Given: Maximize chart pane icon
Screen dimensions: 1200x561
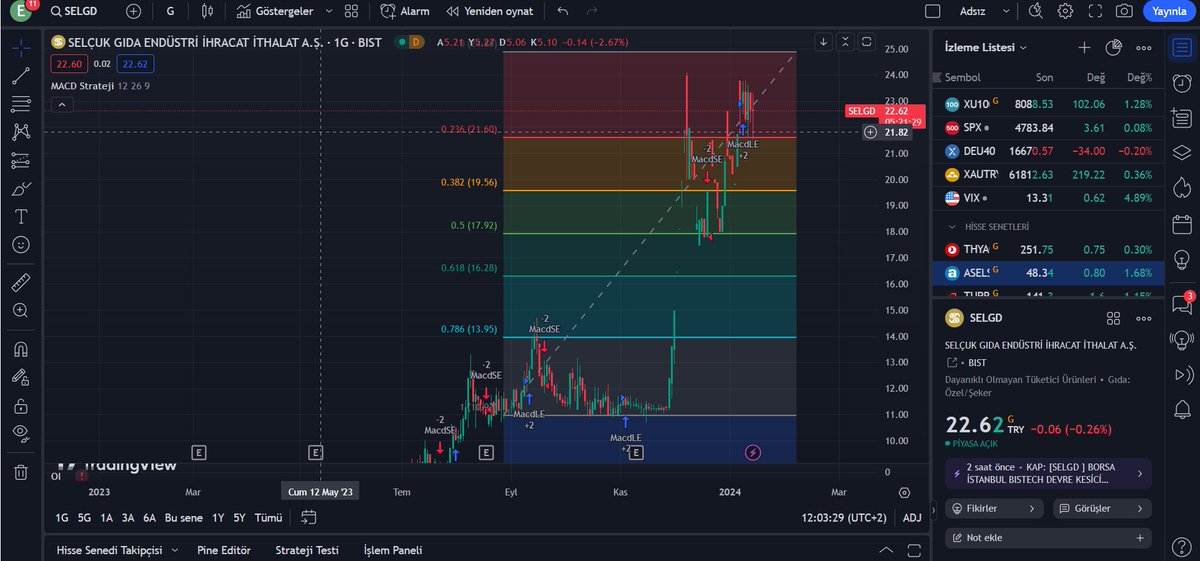Looking at the screenshot, I should point(866,42).
